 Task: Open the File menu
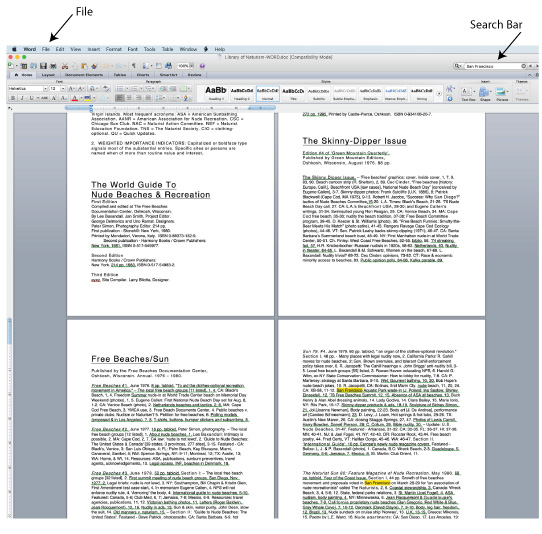point(46,49)
